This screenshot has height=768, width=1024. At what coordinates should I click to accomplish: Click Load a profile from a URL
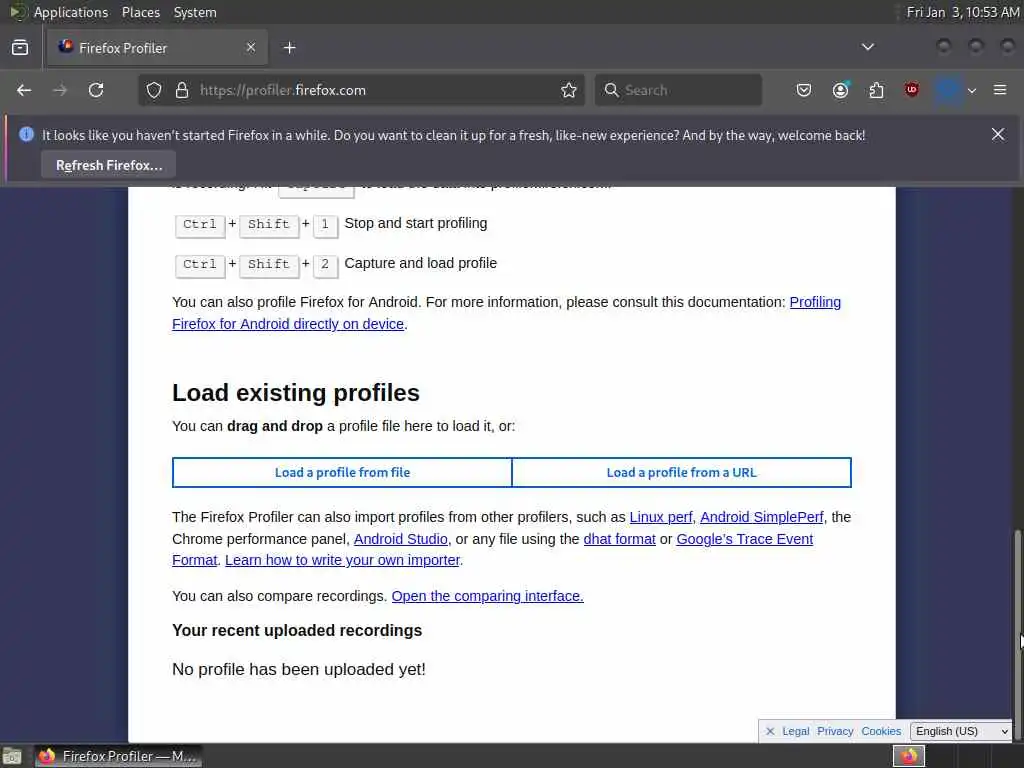(681, 472)
